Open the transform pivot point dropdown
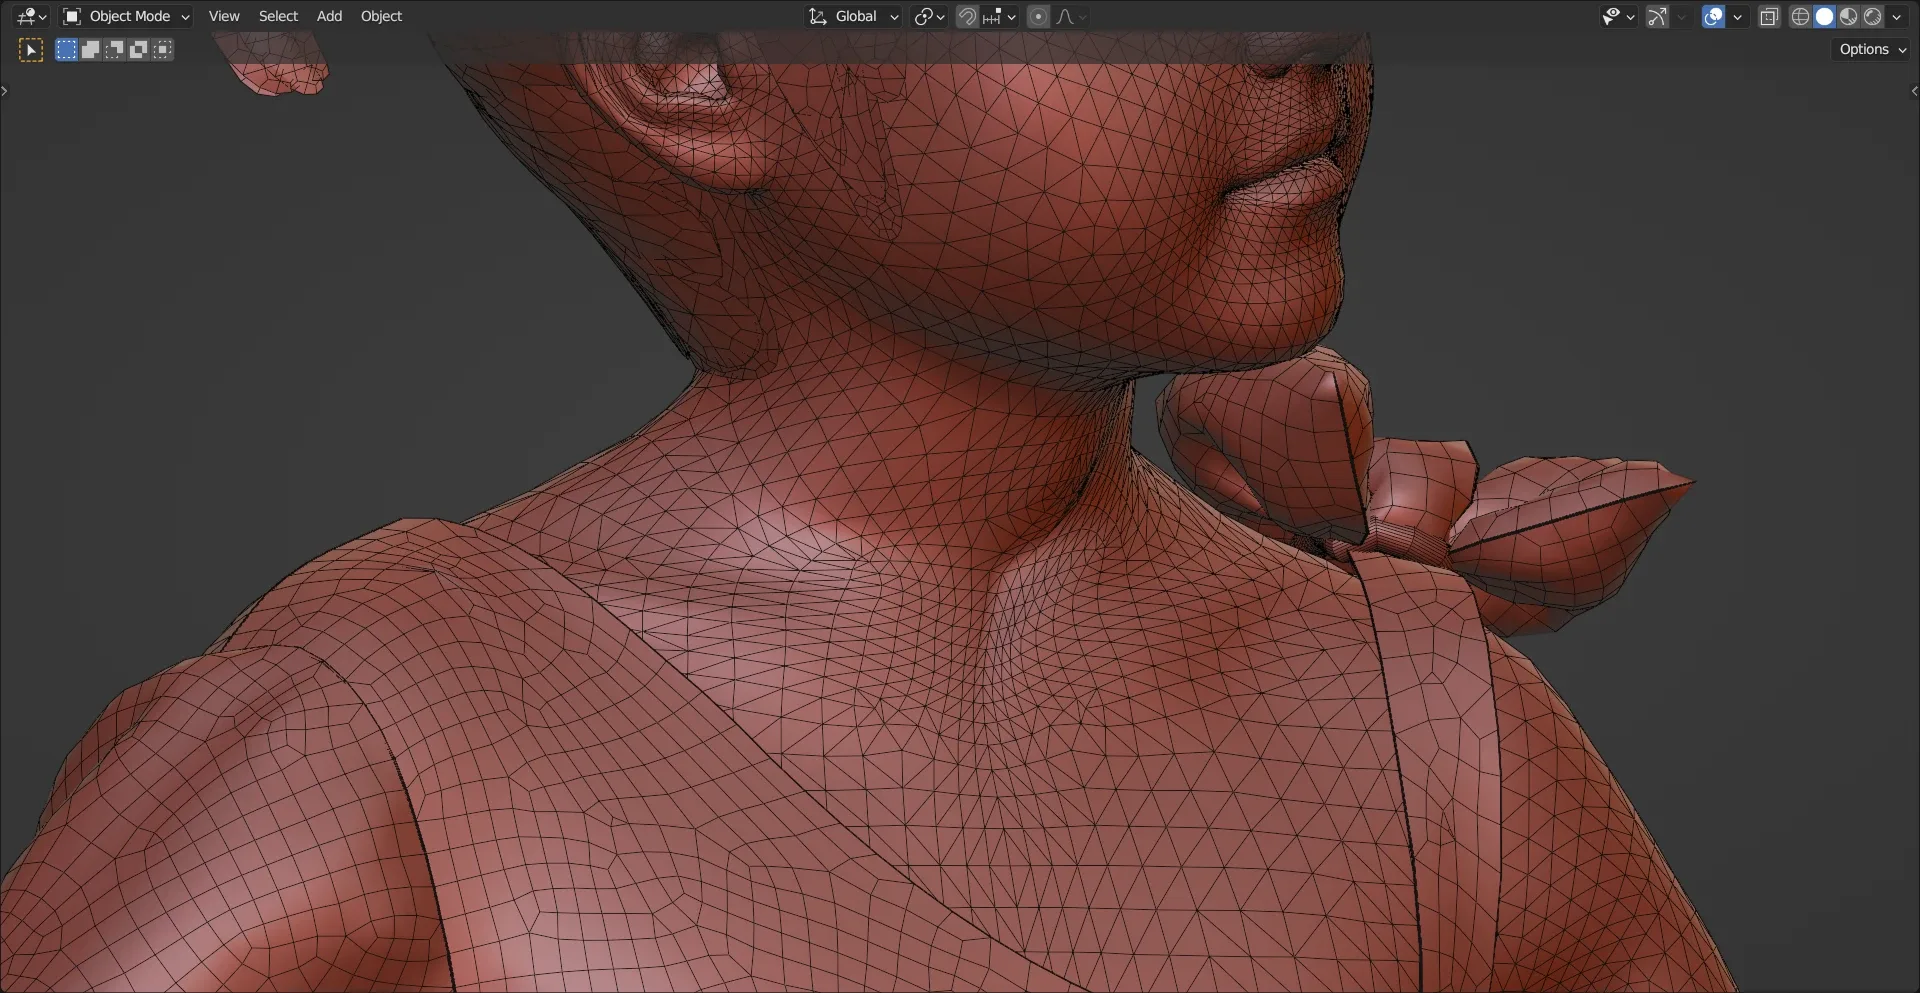 point(929,16)
